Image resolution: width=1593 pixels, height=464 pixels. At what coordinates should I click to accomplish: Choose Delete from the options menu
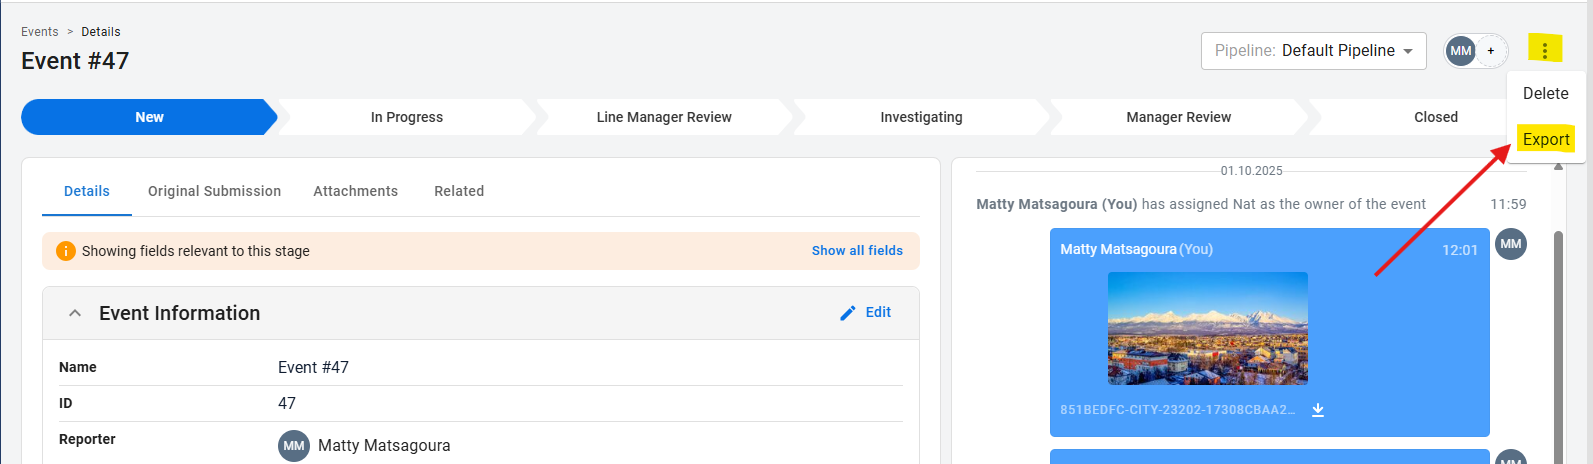(x=1545, y=93)
